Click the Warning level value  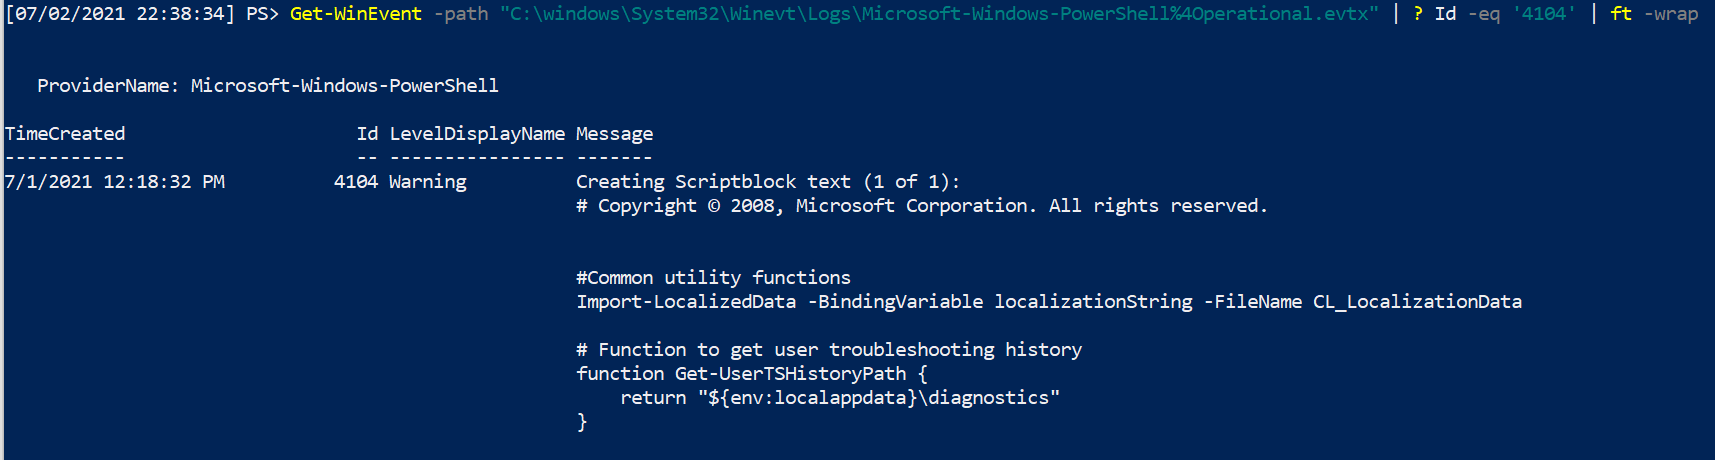[x=427, y=182]
